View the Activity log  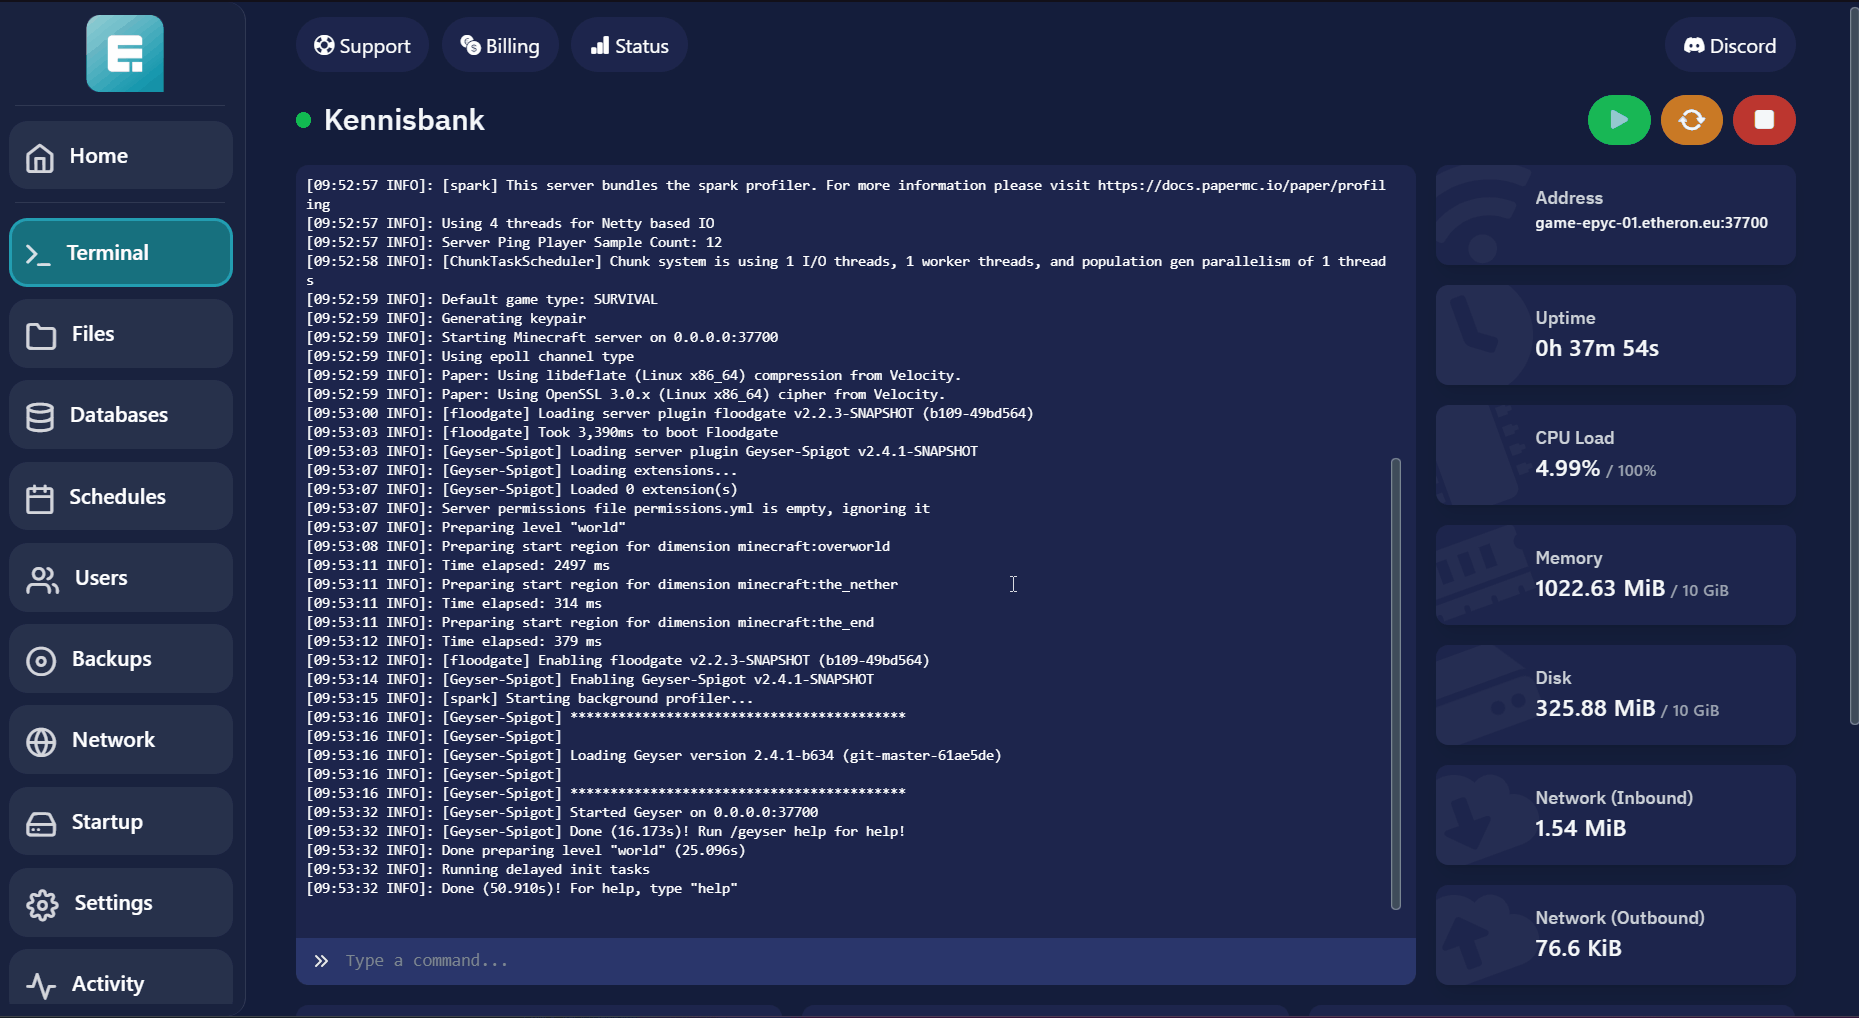pos(121,983)
